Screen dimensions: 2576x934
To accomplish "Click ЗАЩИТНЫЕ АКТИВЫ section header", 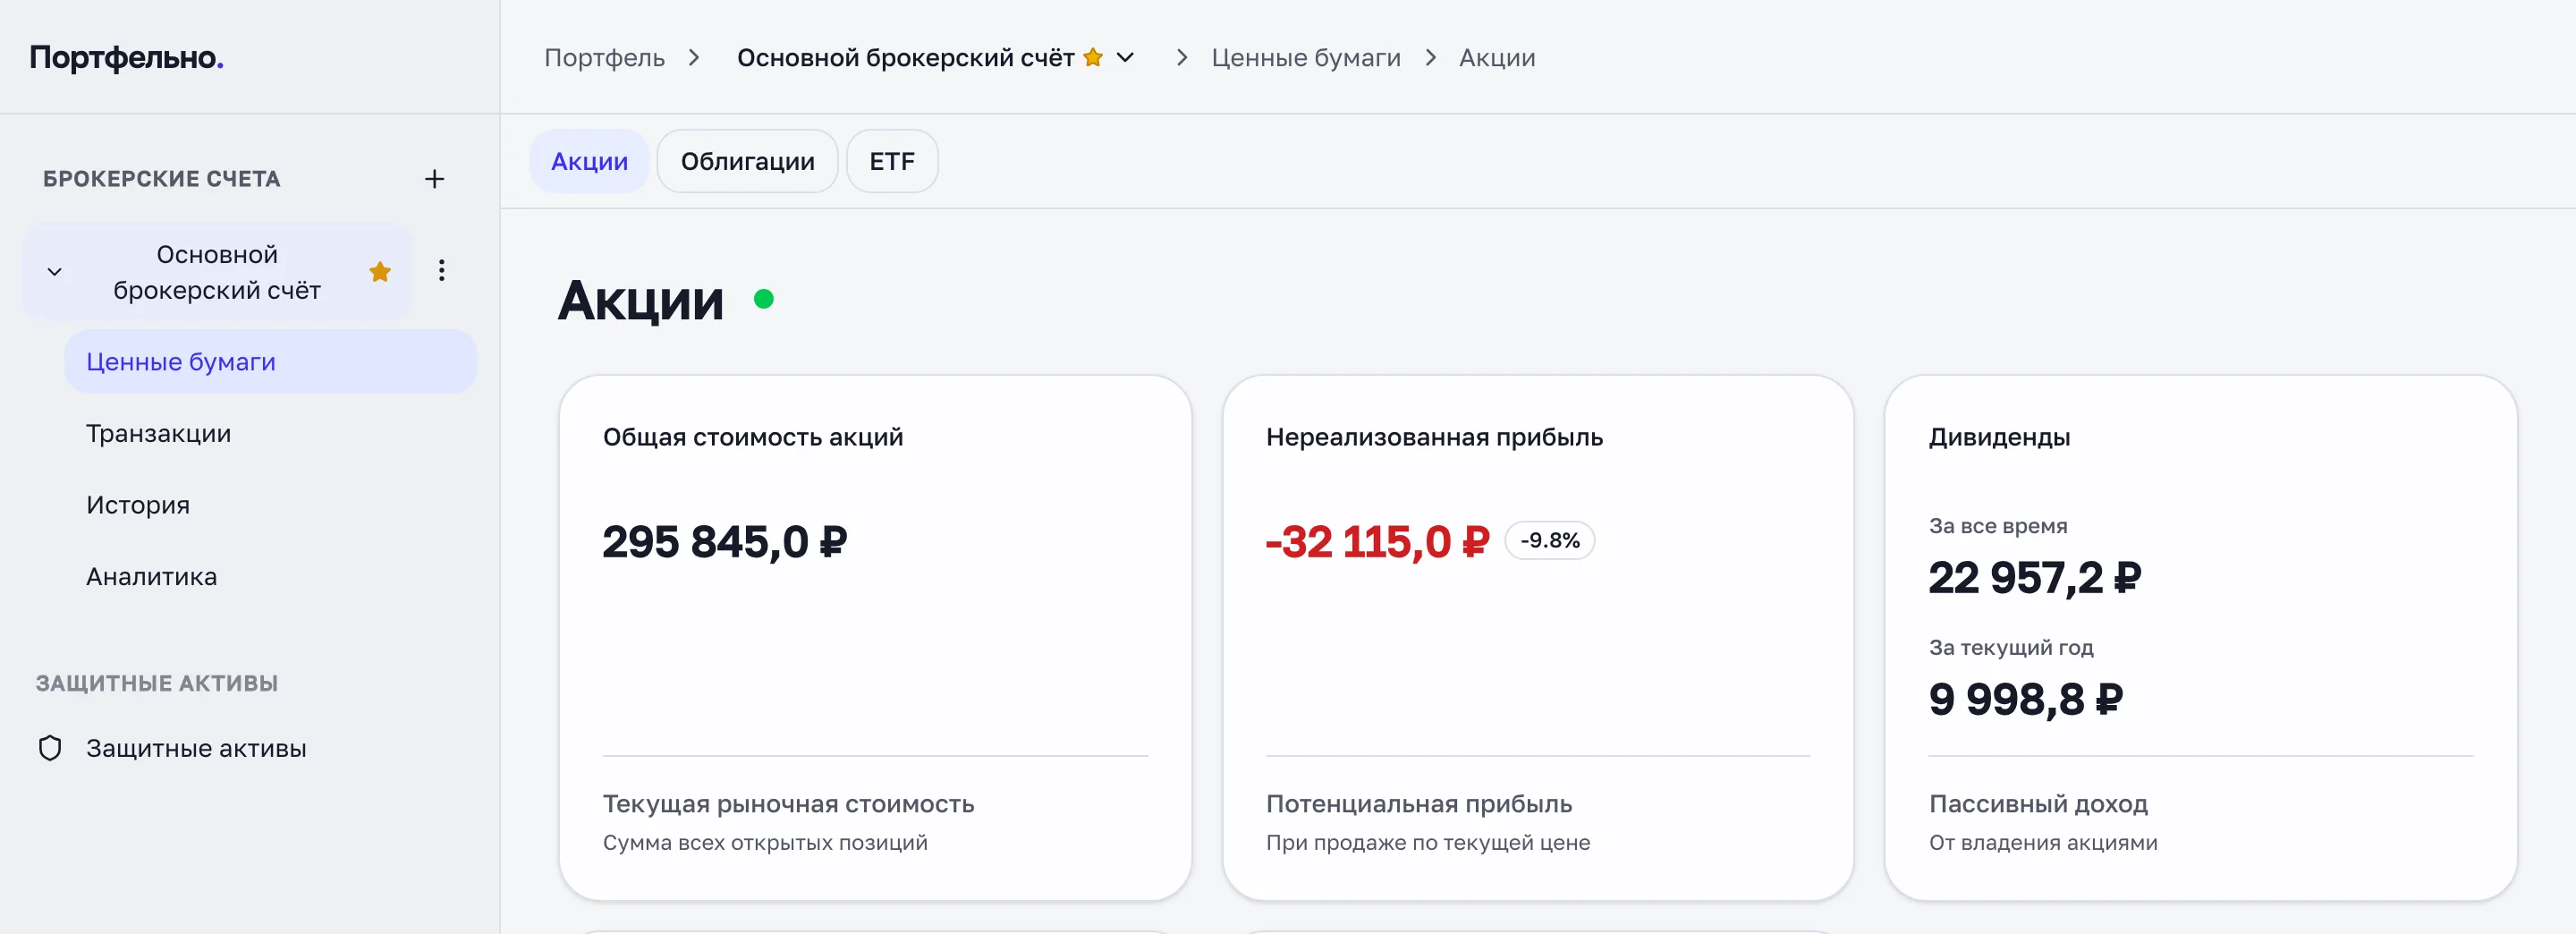I will coord(157,684).
